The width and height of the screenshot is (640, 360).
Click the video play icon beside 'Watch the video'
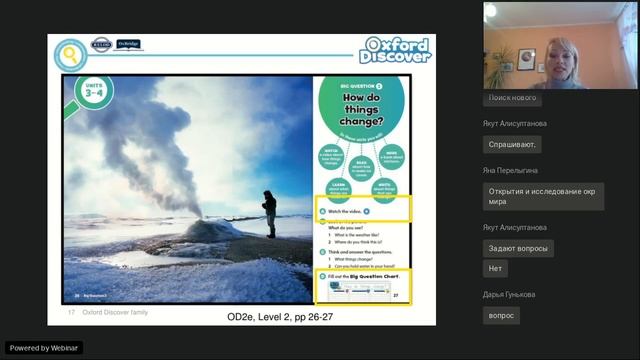367,211
